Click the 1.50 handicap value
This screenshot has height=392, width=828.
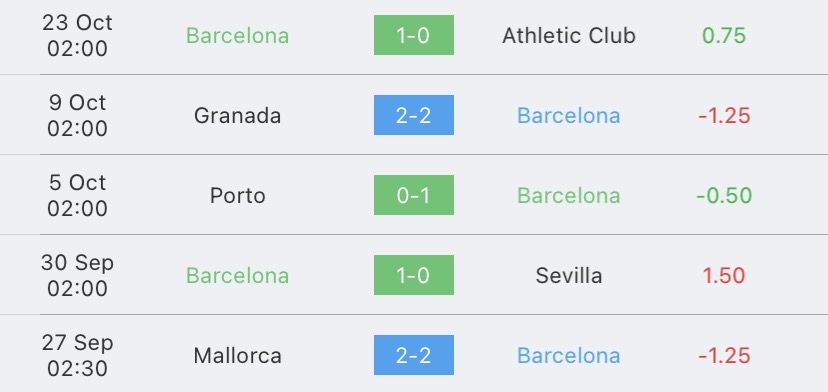(x=724, y=275)
